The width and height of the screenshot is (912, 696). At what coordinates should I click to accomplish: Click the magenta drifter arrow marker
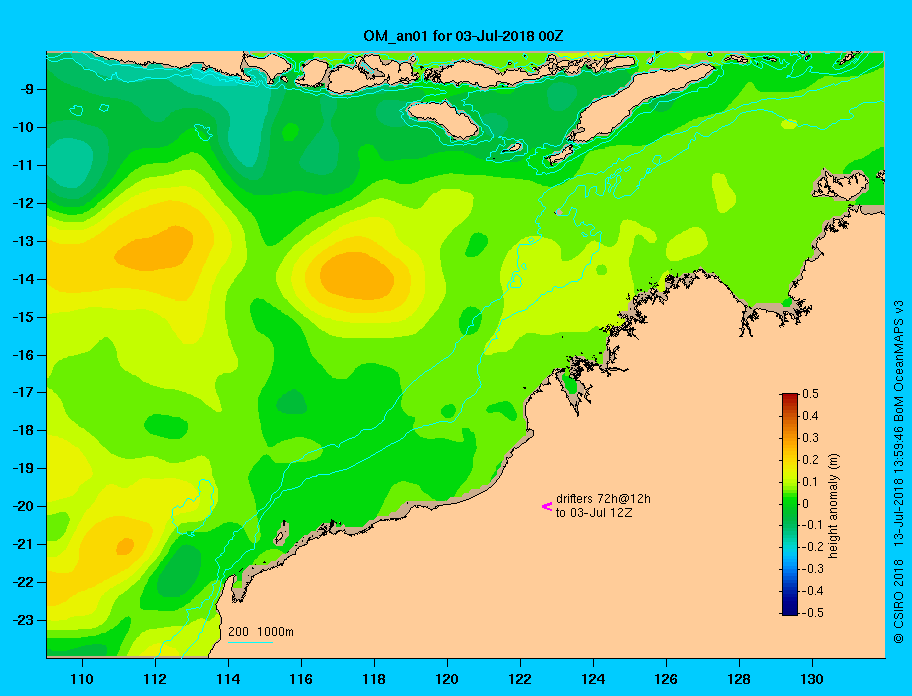[x=547, y=506]
